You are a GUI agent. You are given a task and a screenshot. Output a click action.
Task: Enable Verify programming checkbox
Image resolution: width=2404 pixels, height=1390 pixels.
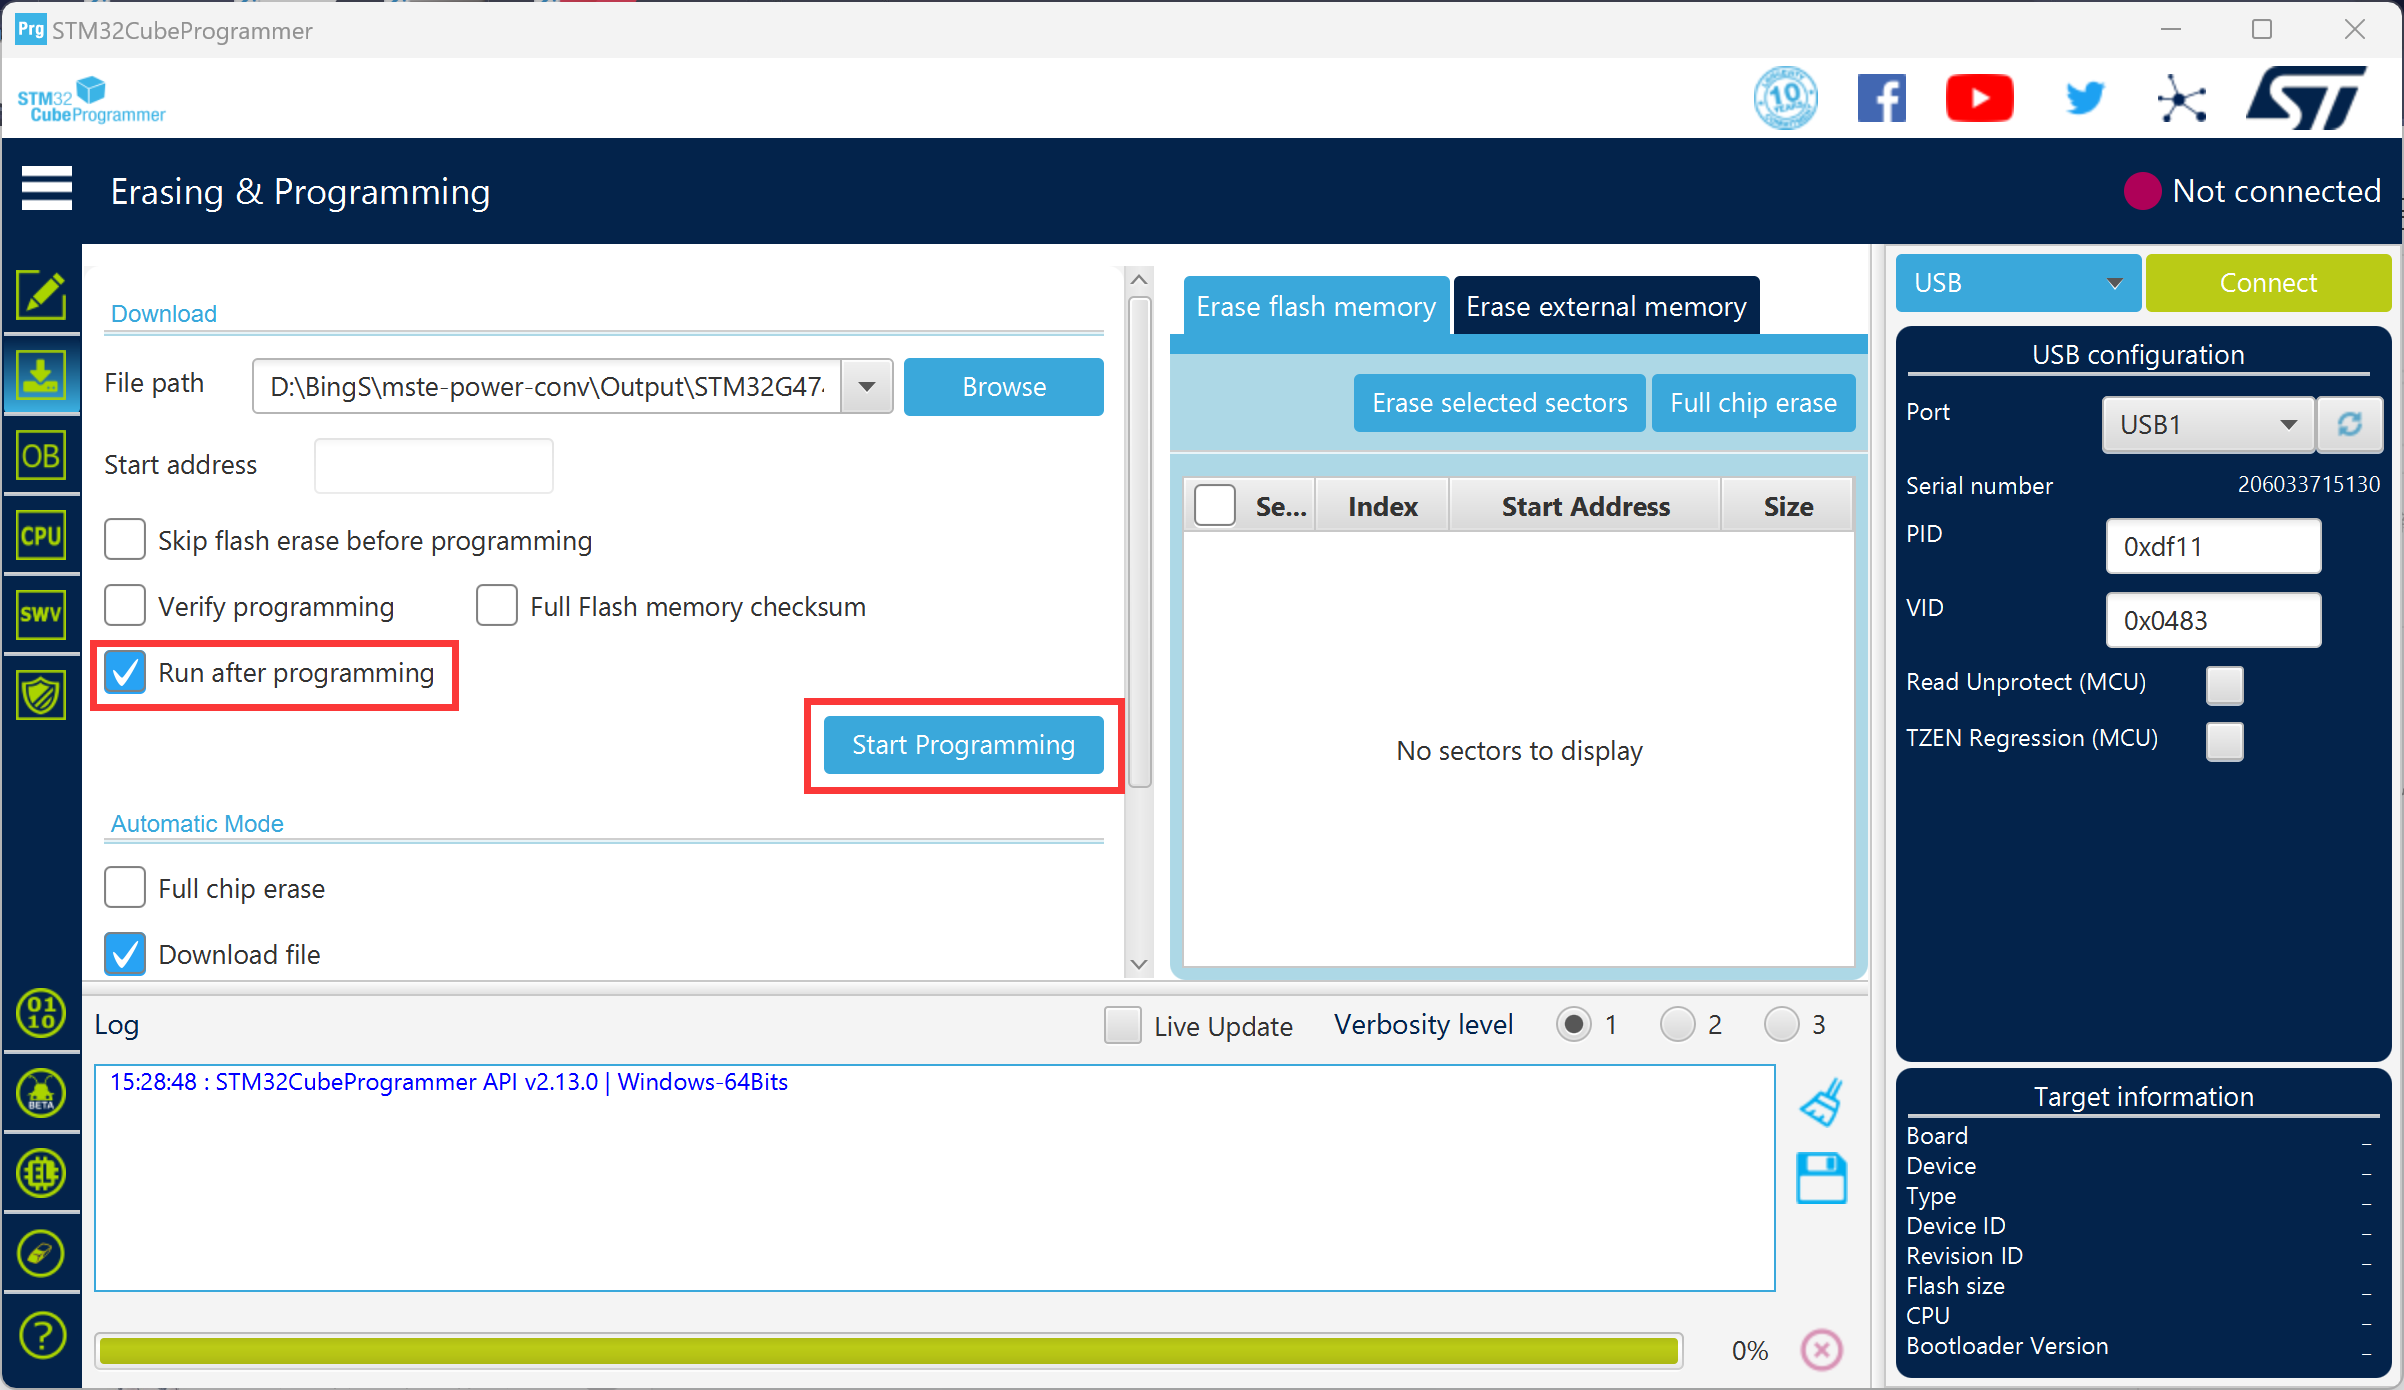125,606
